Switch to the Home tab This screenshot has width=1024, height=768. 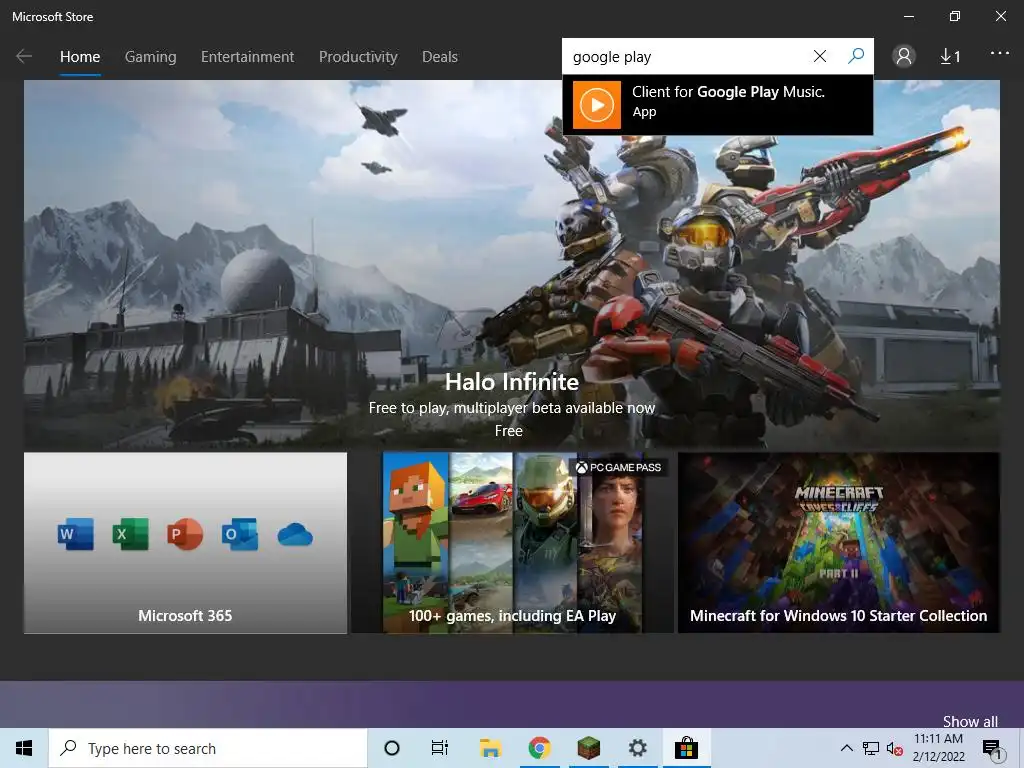point(80,57)
